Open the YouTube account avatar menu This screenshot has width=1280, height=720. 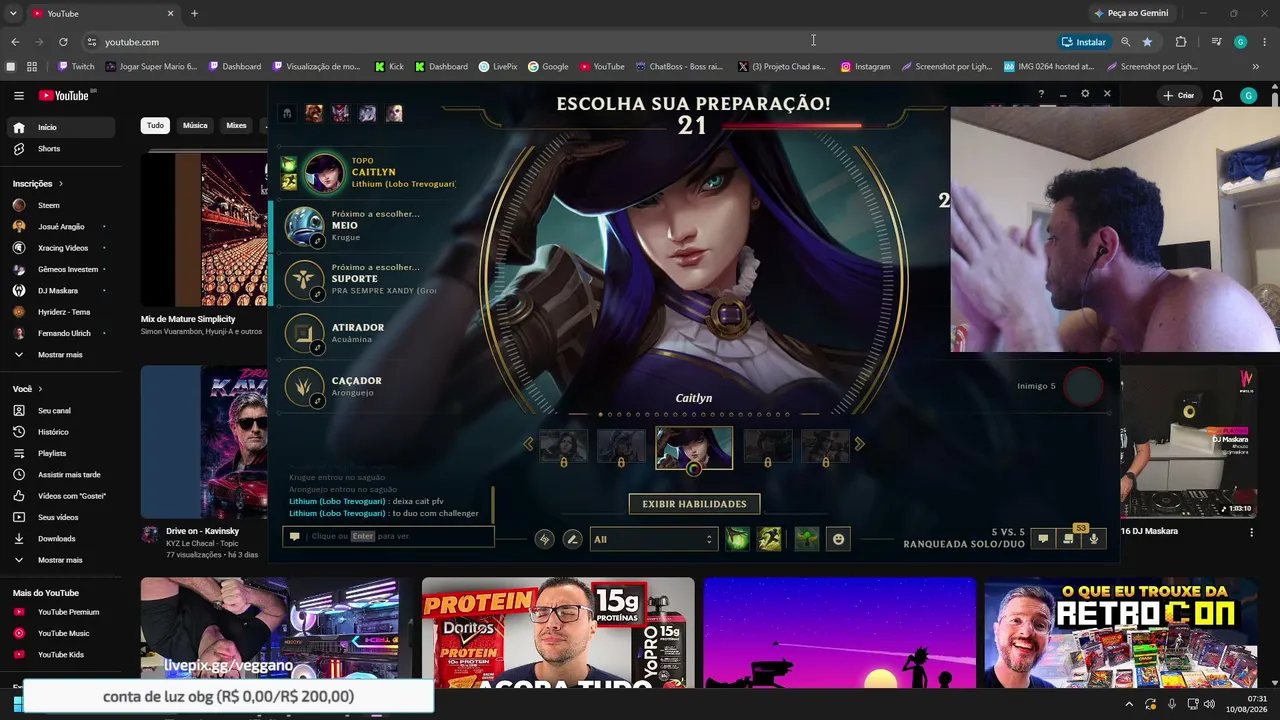click(1248, 96)
